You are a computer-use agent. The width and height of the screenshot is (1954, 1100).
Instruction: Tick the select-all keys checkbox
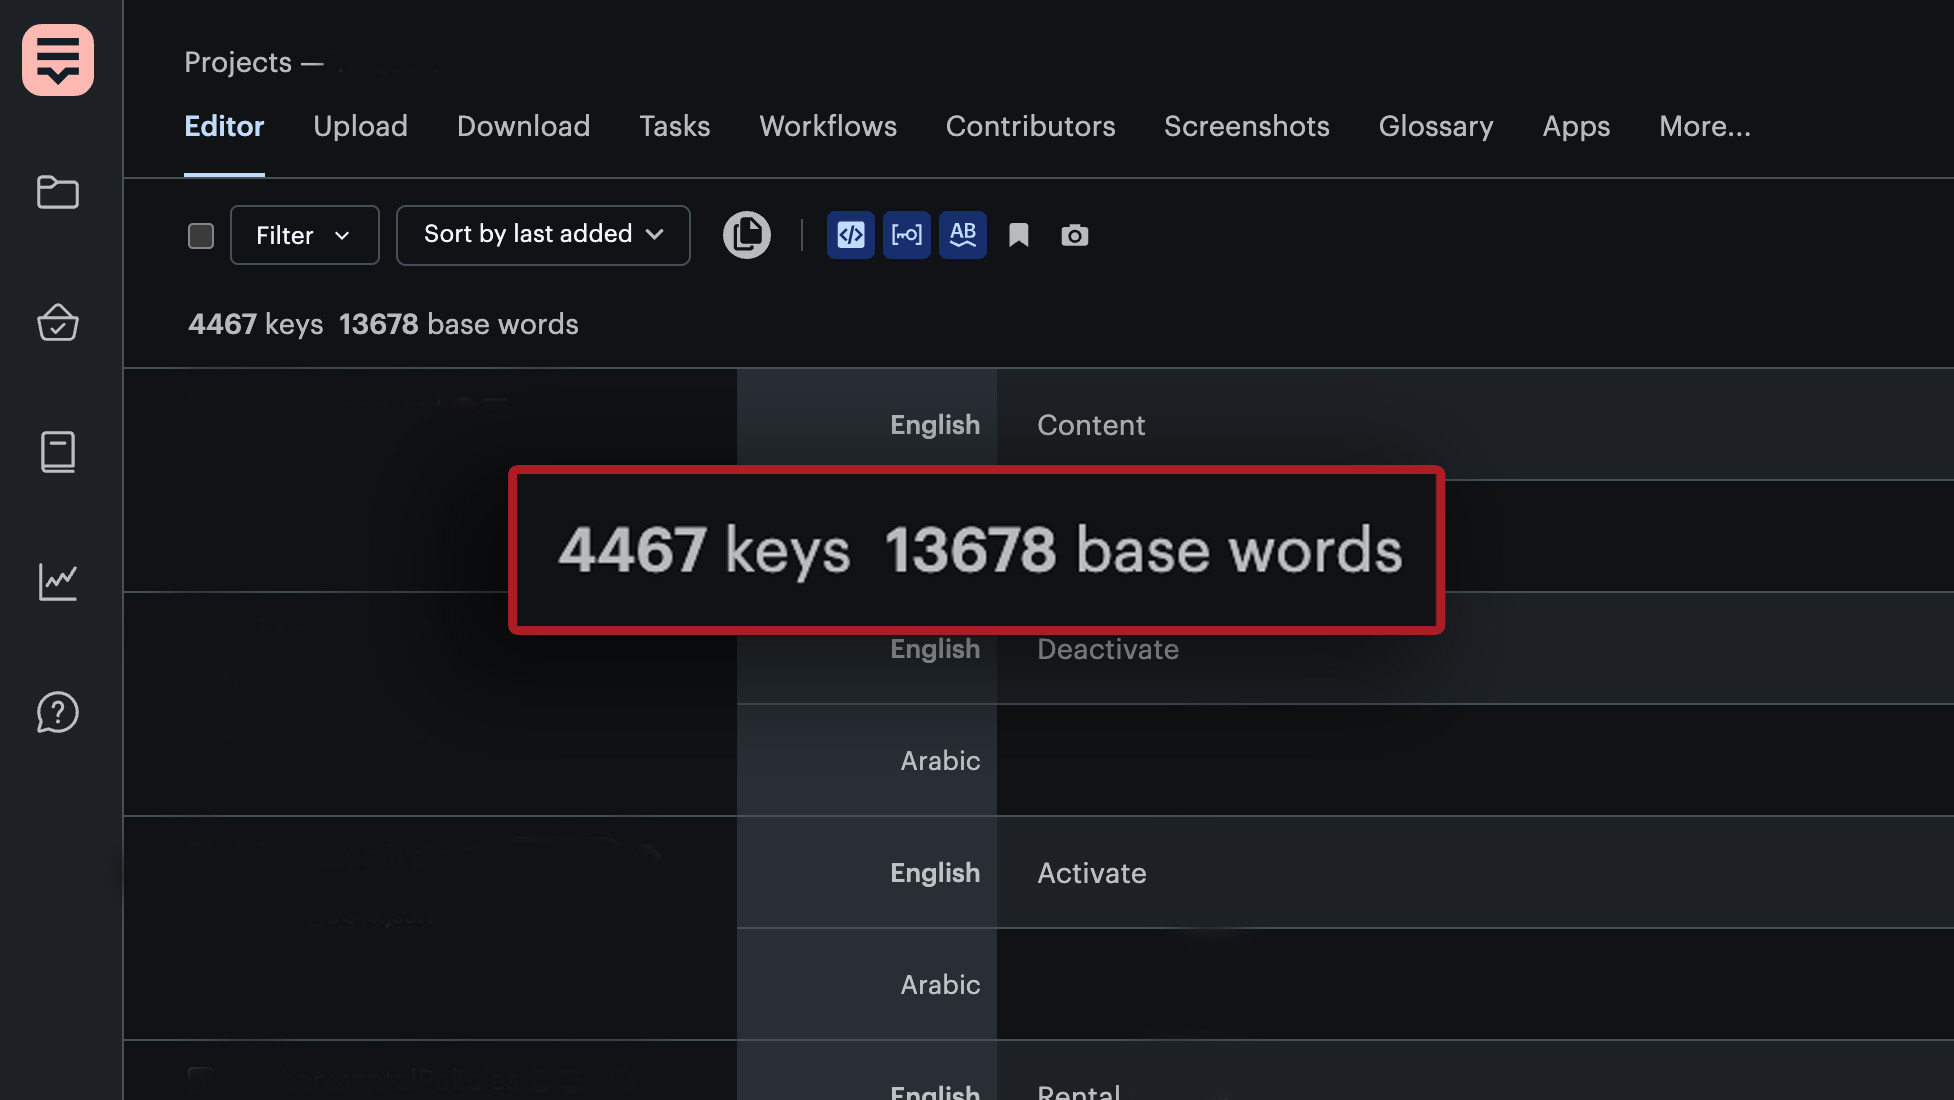click(201, 236)
